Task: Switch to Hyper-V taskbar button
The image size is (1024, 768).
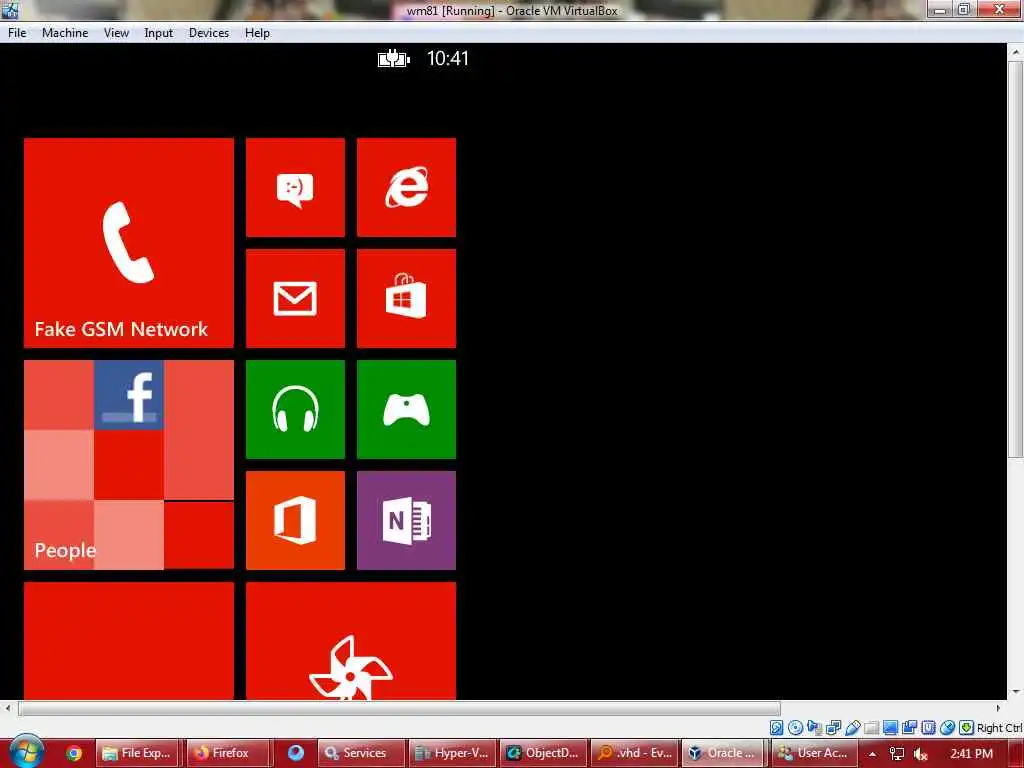Action: click(452, 753)
